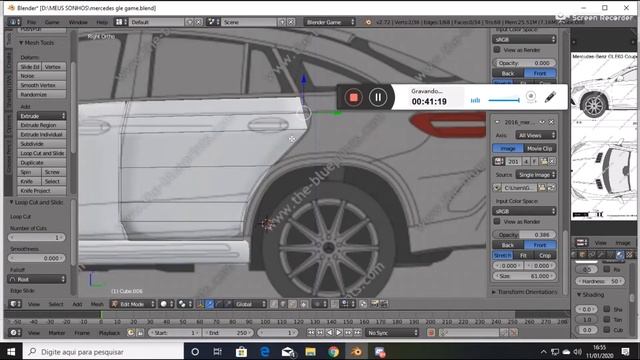Viewport: 640px width, 360px height.
Task: Select the lower Front draw-depth button
Action: (540, 245)
